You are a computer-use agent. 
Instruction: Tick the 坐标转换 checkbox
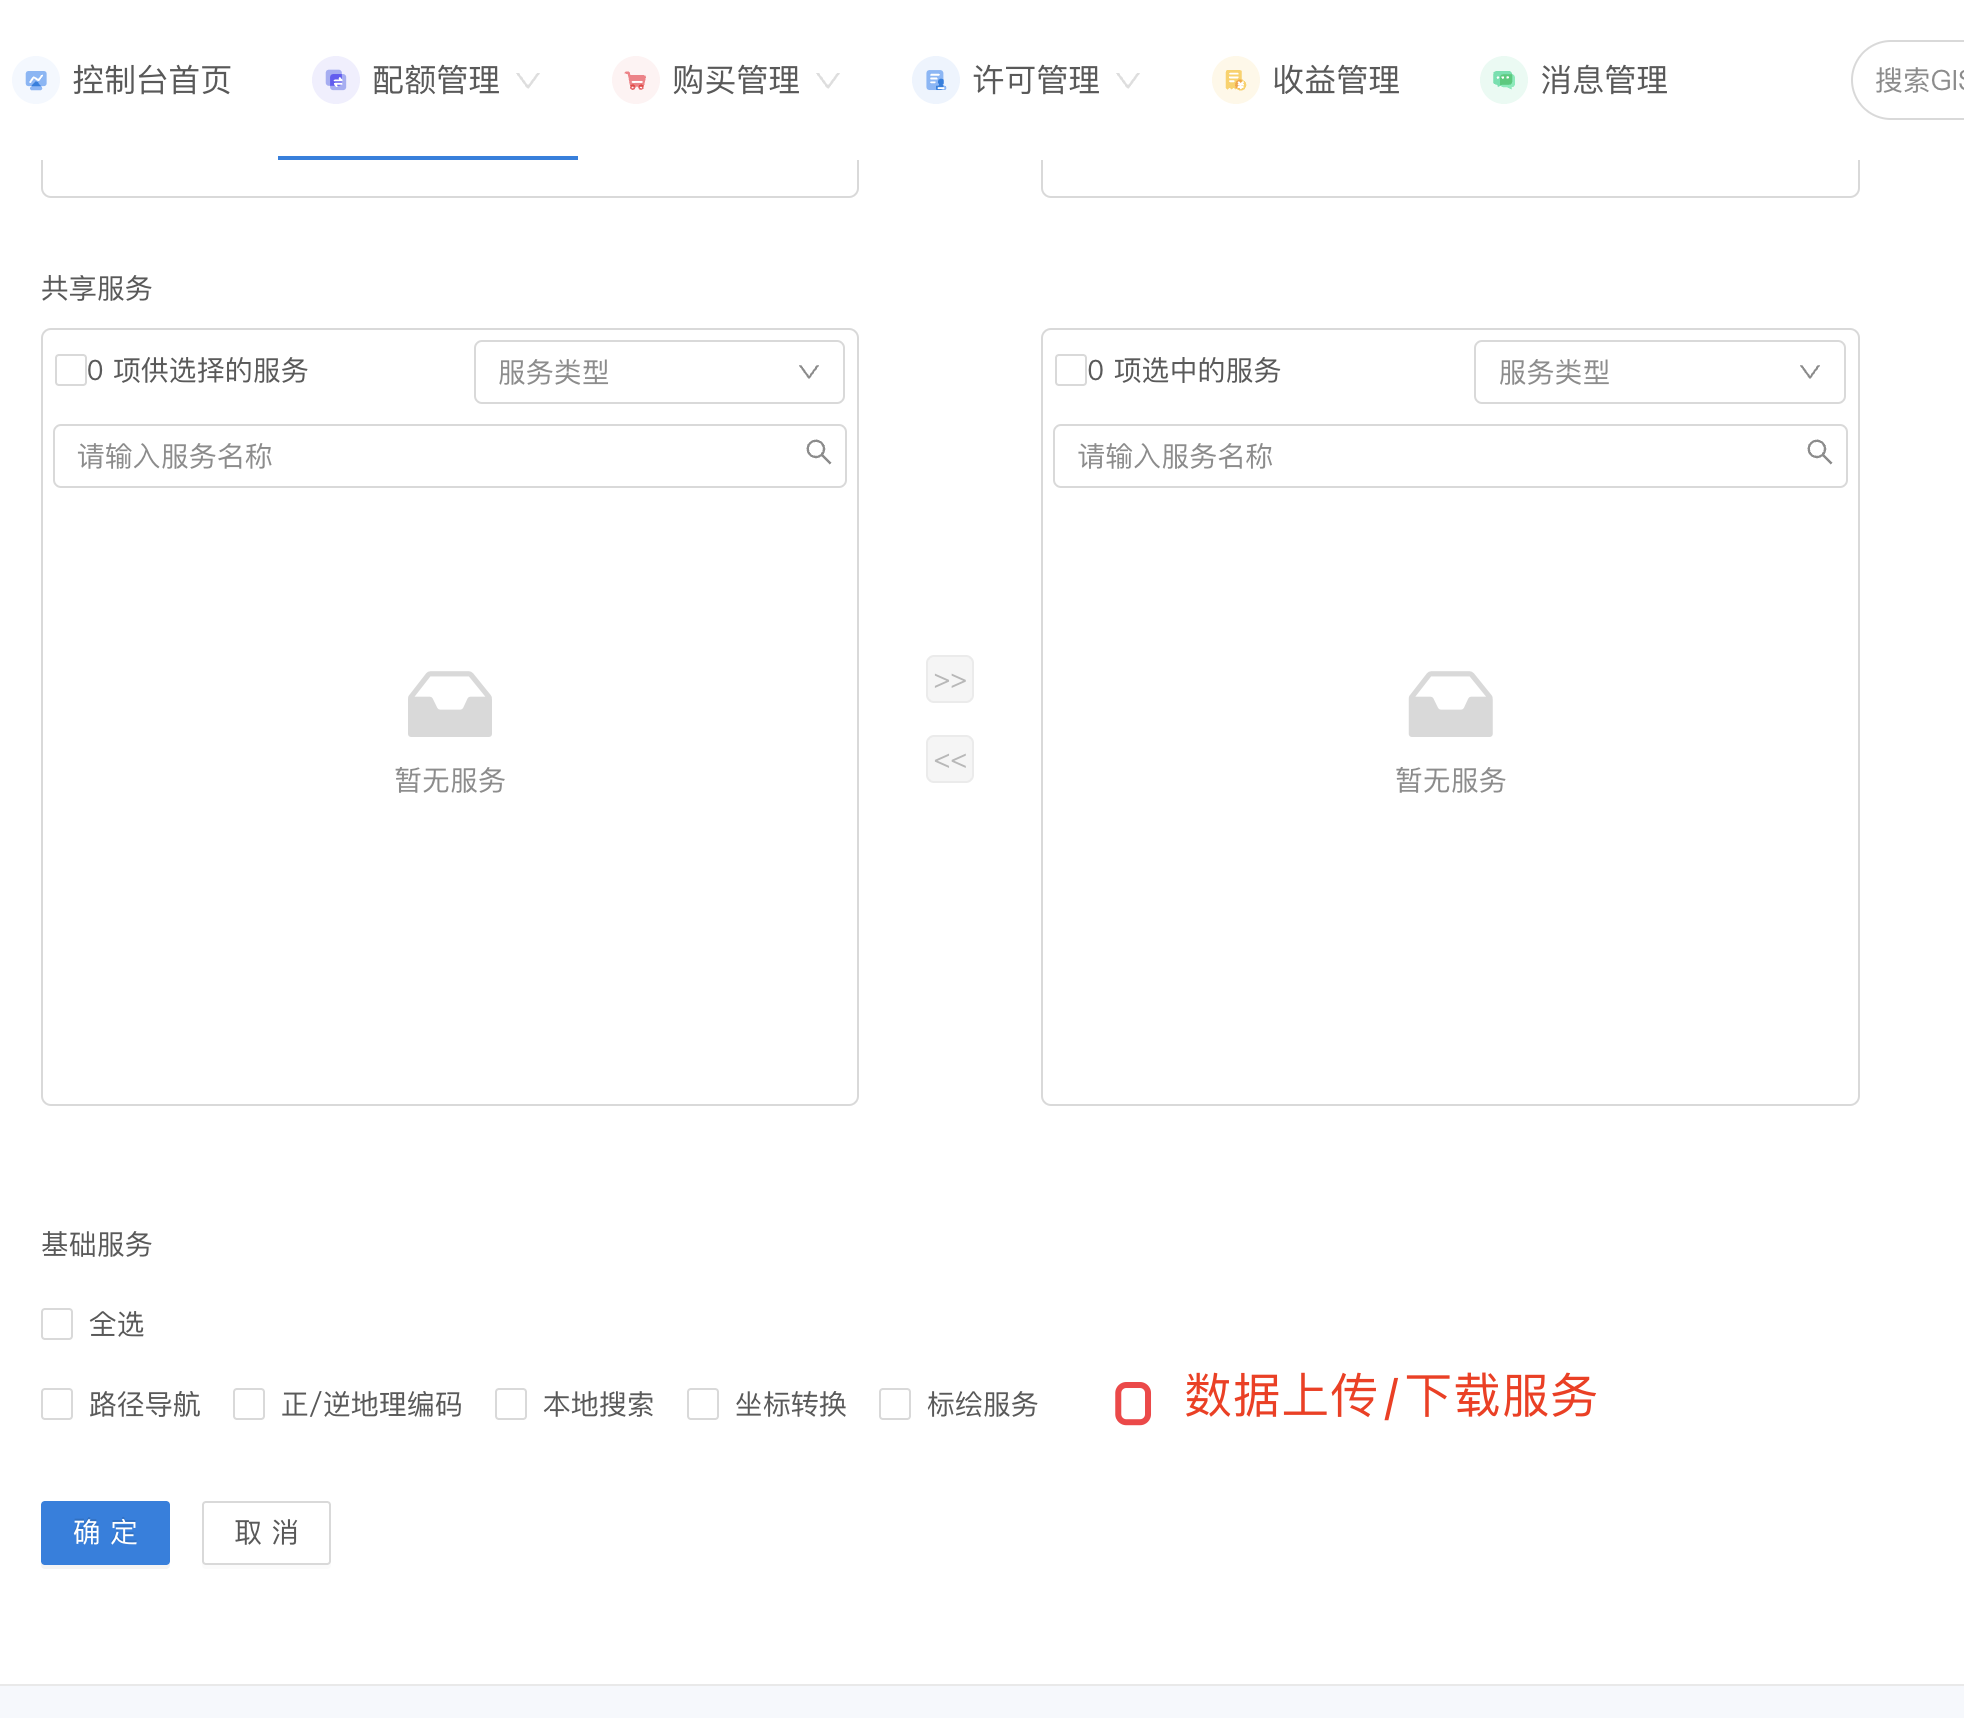click(703, 1404)
